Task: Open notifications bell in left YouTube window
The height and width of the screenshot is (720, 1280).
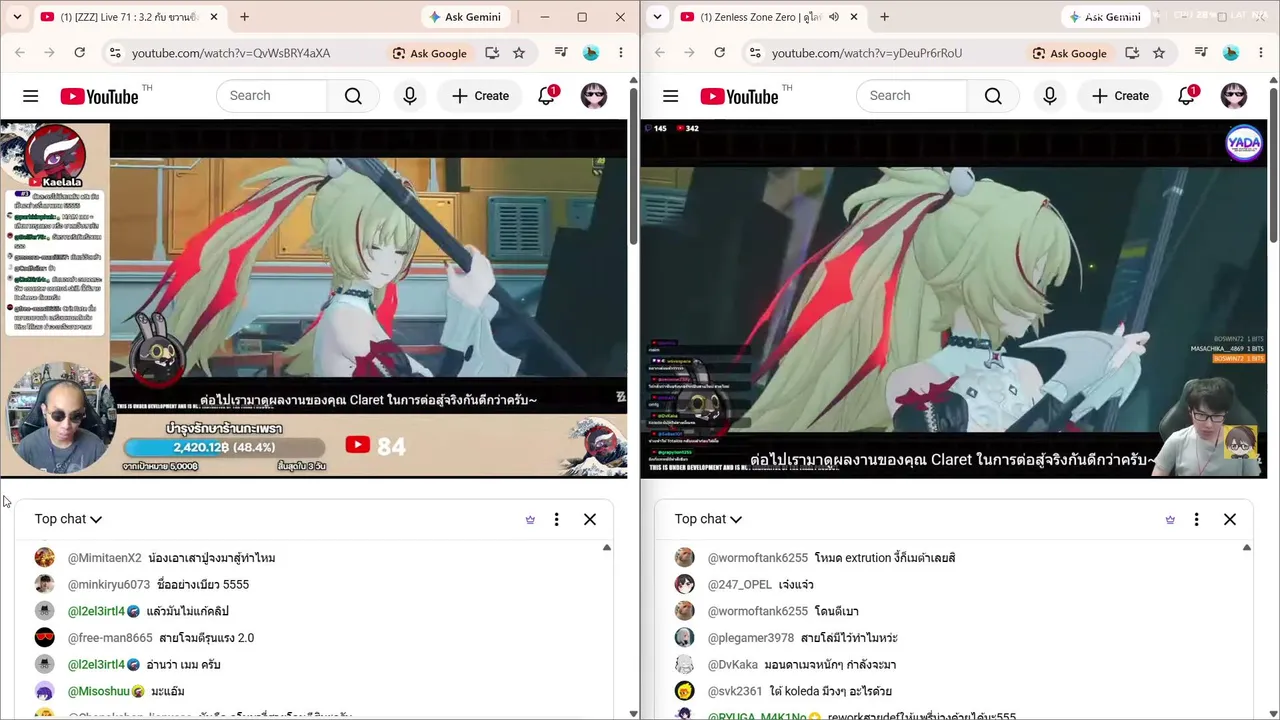Action: (546, 96)
